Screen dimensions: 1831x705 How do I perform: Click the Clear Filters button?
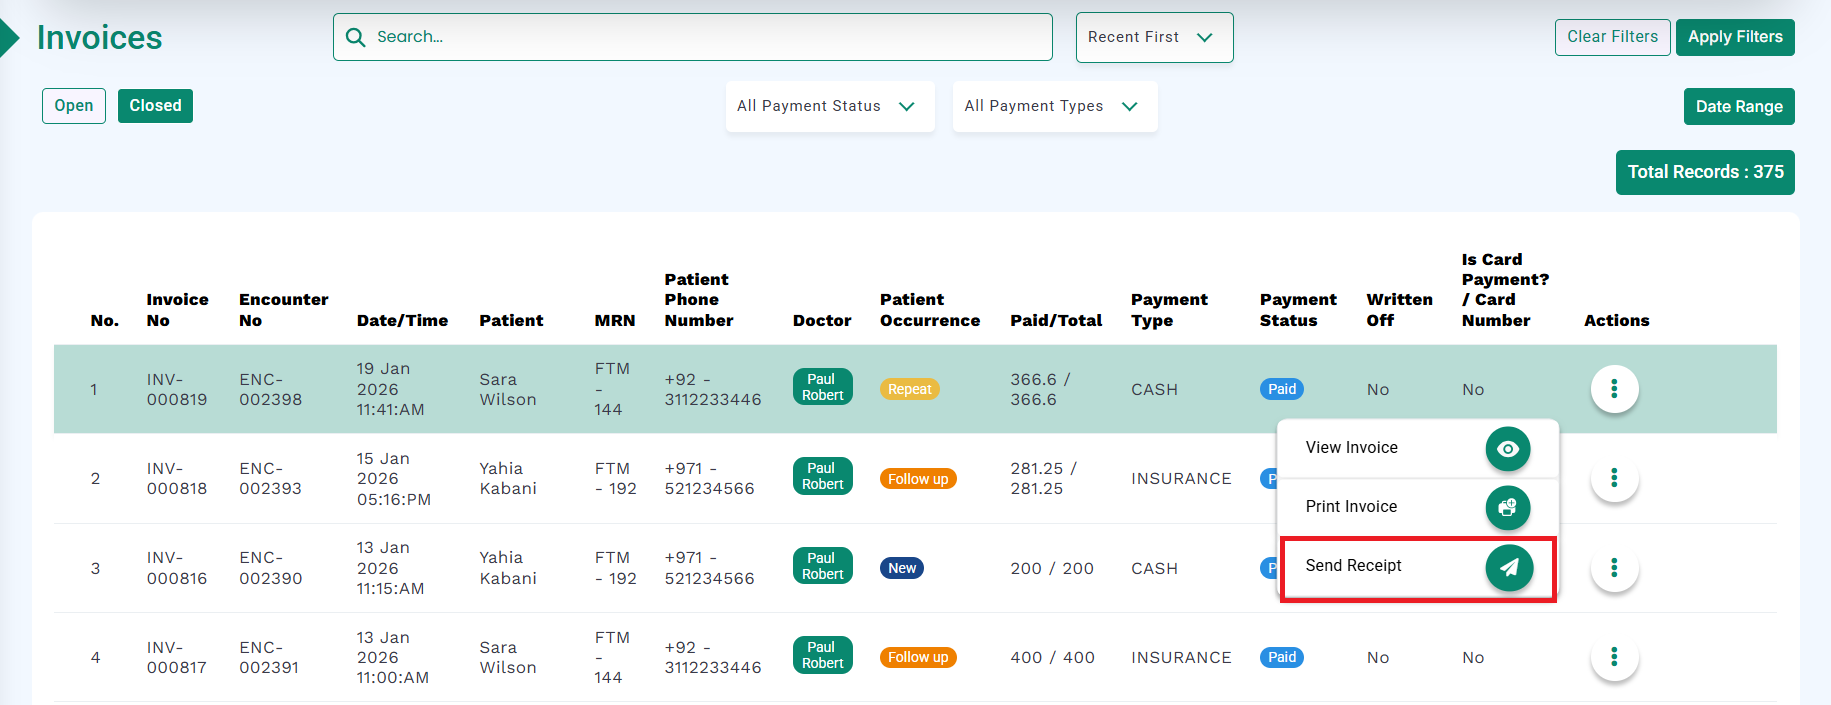coord(1611,37)
